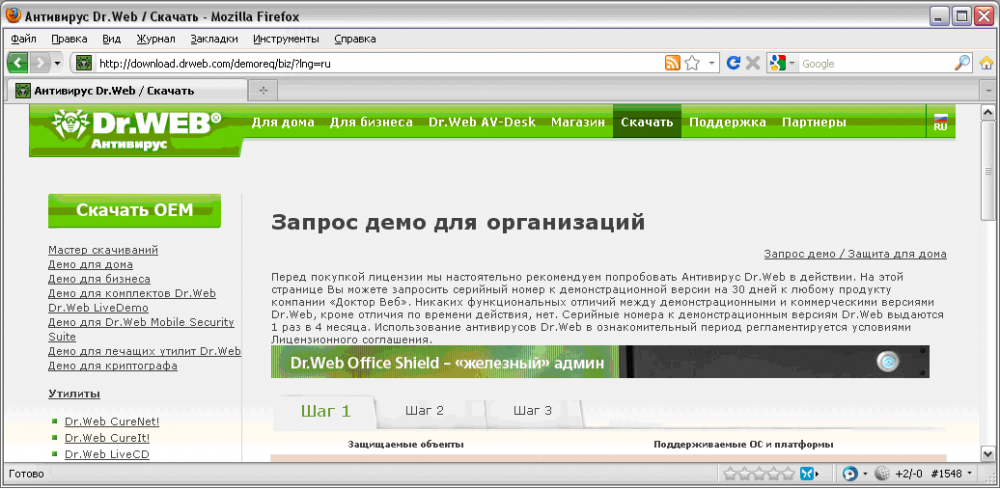Open the Демо для бизнеса sidebar link
Image resolution: width=1000 pixels, height=489 pixels.
click(99, 279)
